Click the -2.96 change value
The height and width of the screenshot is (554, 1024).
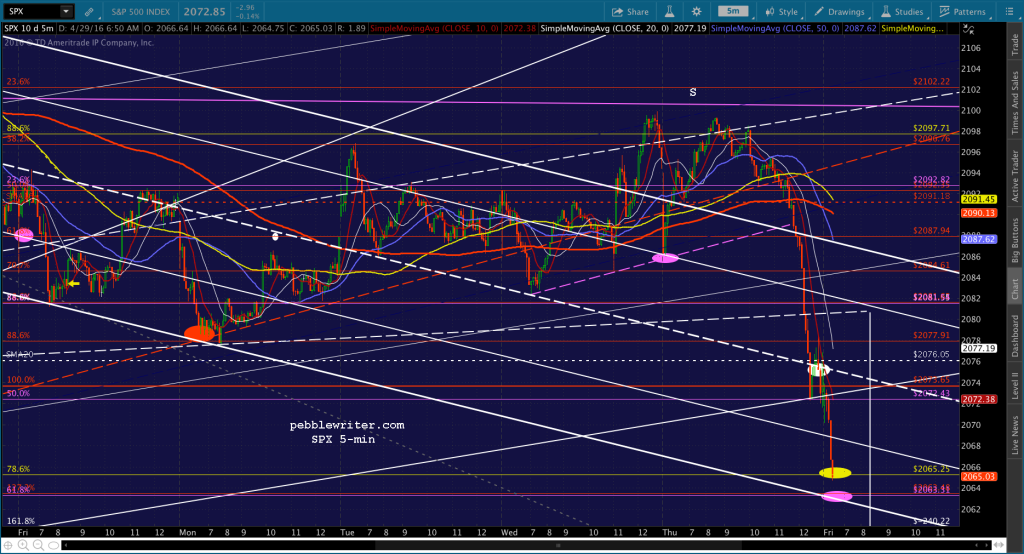pos(244,8)
